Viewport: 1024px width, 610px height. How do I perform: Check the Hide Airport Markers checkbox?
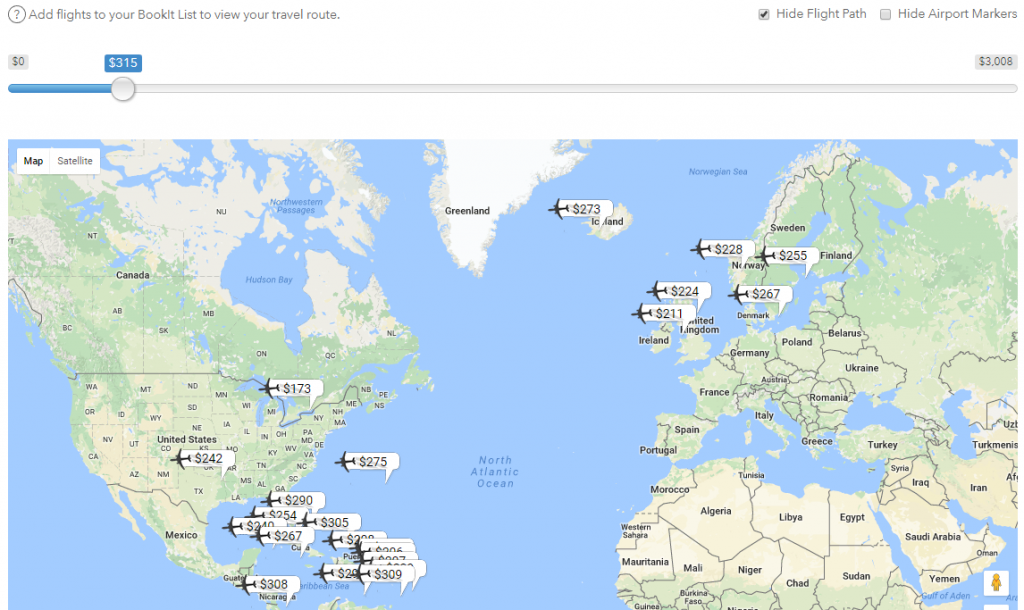[x=885, y=14]
